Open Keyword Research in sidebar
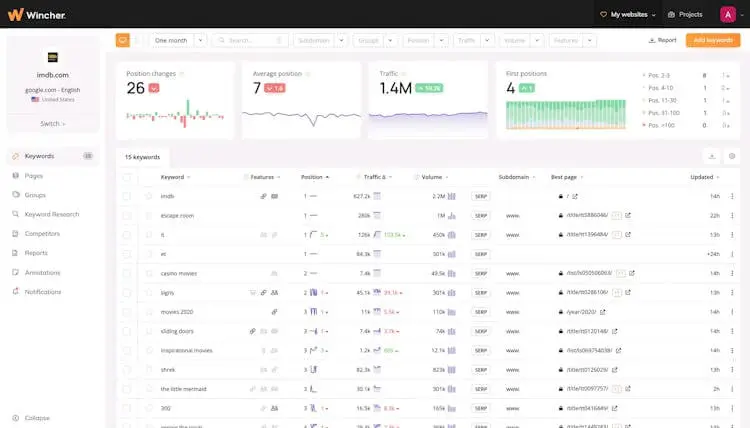 click(x=52, y=214)
